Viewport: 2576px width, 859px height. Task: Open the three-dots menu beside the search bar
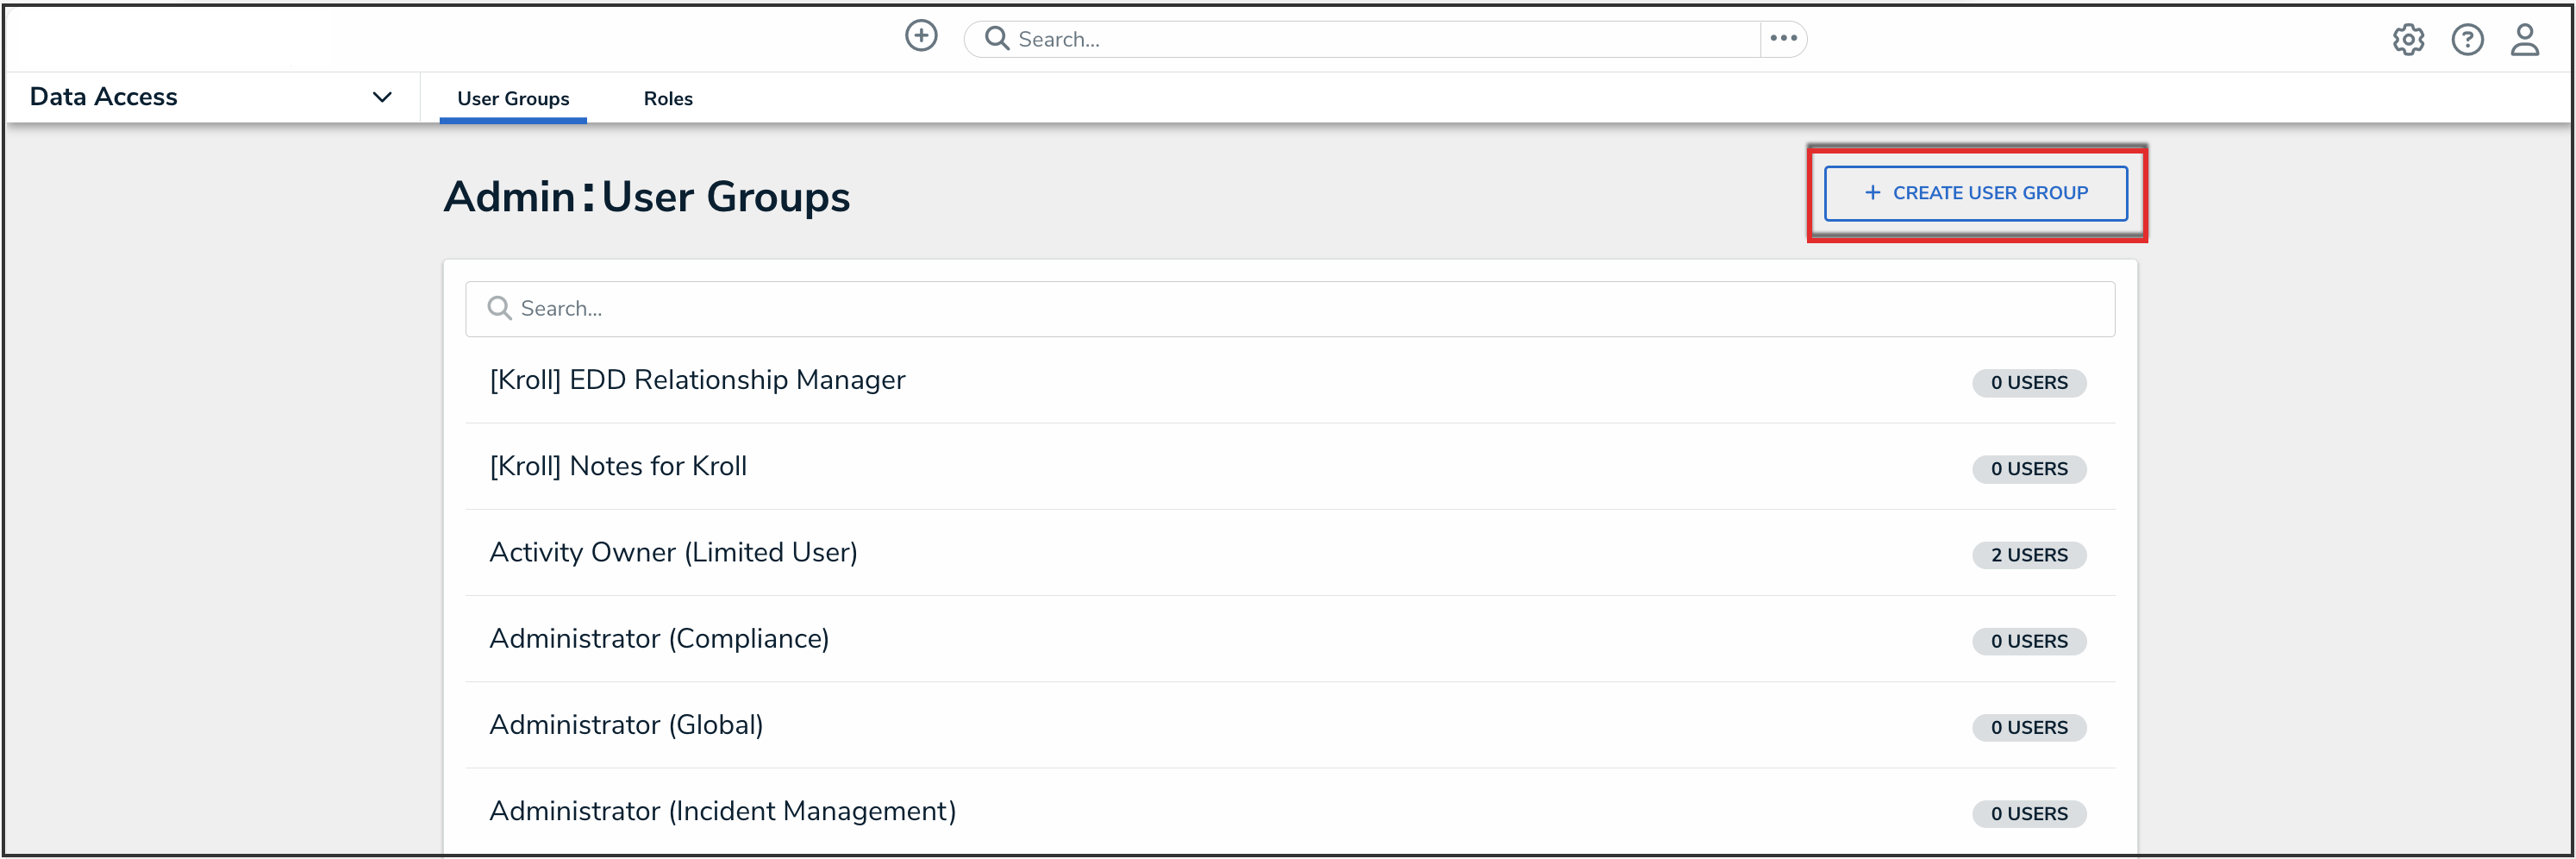coord(1783,39)
